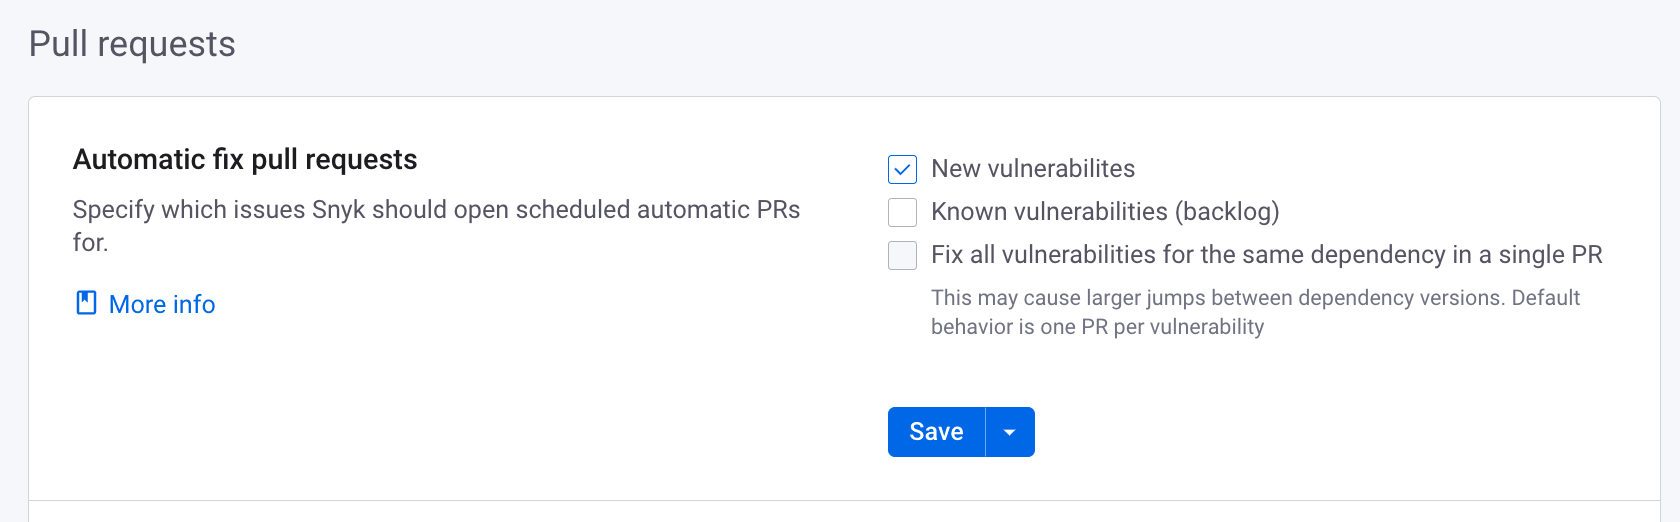Click the Fix all vulnerabilities label text

pos(1267,255)
